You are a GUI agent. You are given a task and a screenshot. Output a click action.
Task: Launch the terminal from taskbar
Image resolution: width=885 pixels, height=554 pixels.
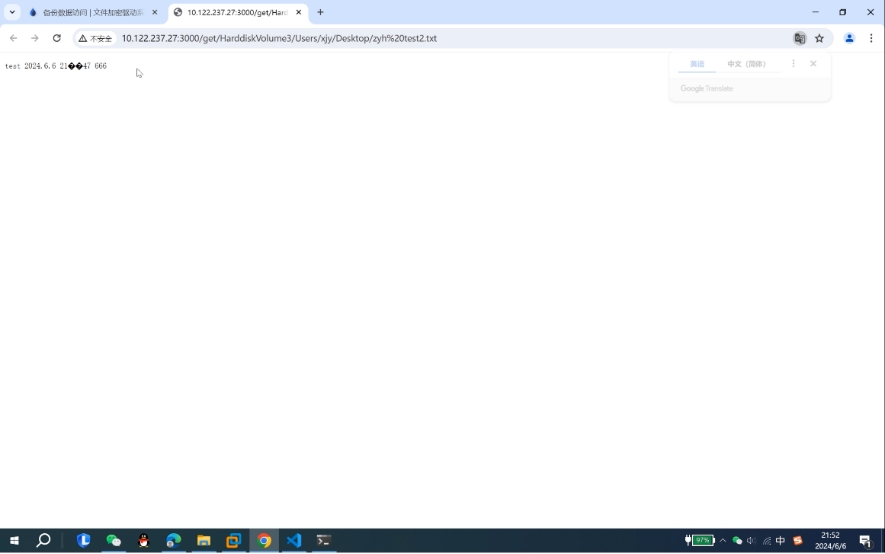(324, 540)
